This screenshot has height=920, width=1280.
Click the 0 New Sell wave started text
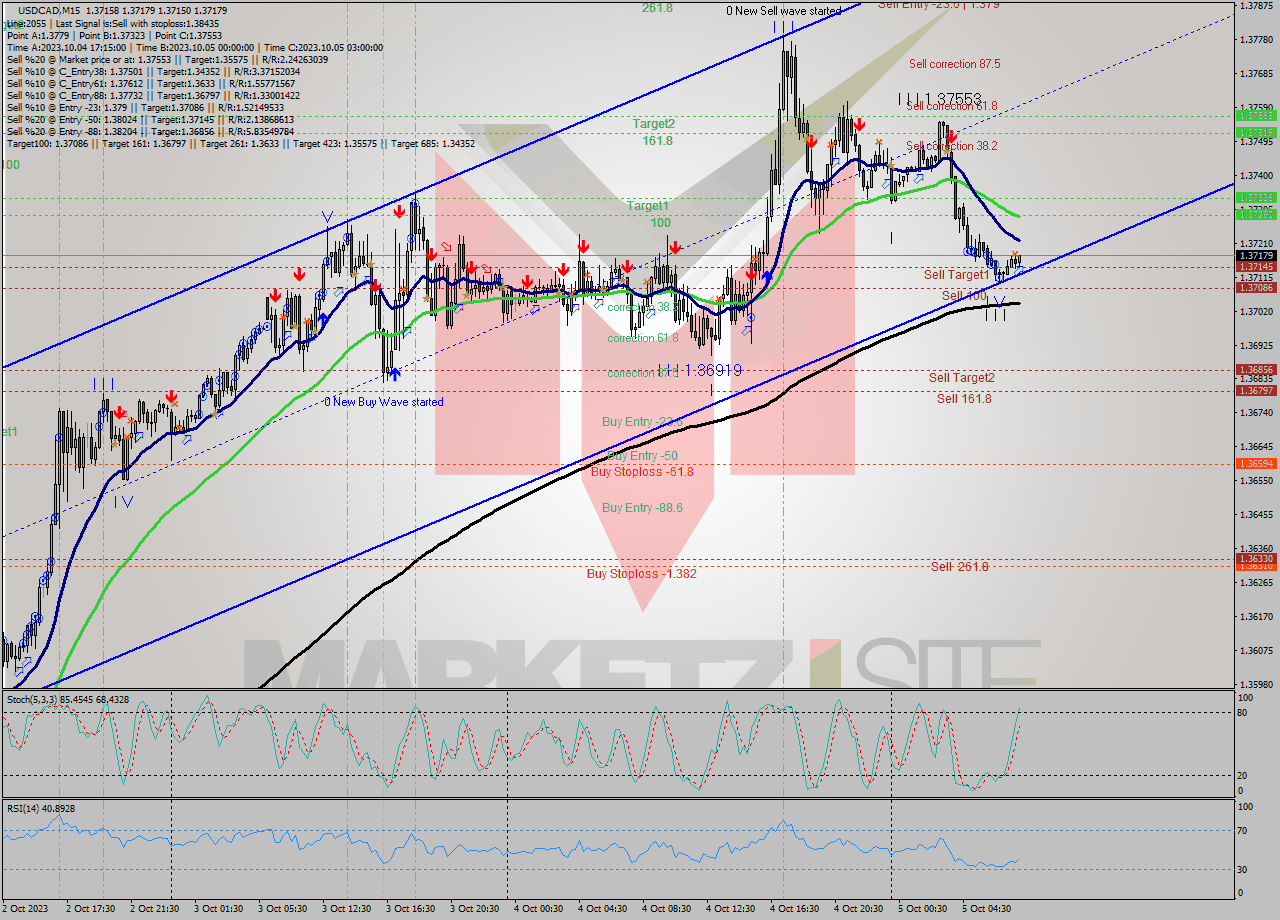(x=785, y=9)
